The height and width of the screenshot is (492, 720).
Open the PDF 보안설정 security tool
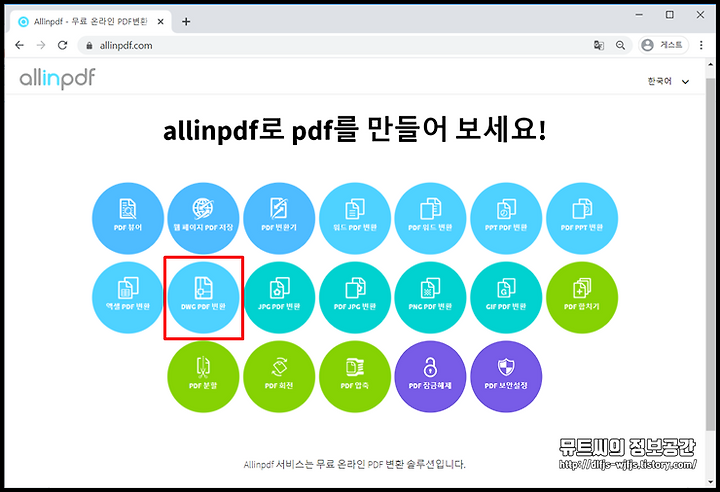pos(506,377)
